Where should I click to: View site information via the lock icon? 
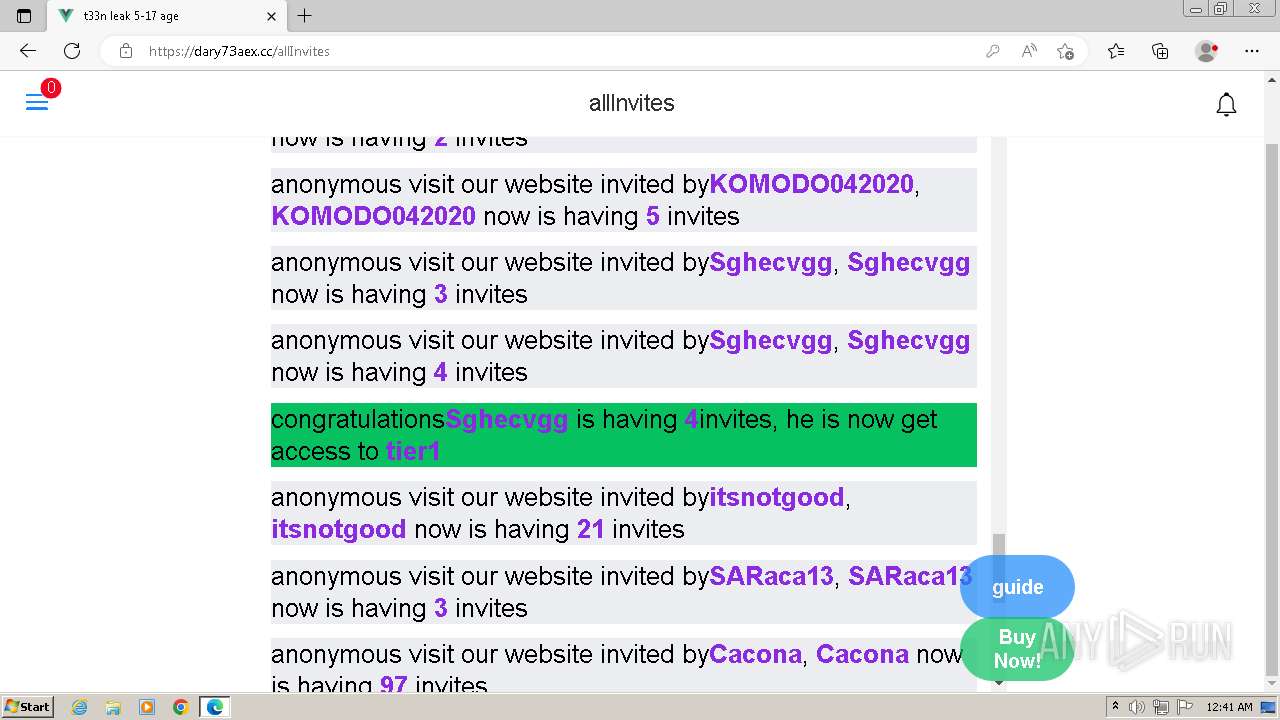(x=126, y=51)
